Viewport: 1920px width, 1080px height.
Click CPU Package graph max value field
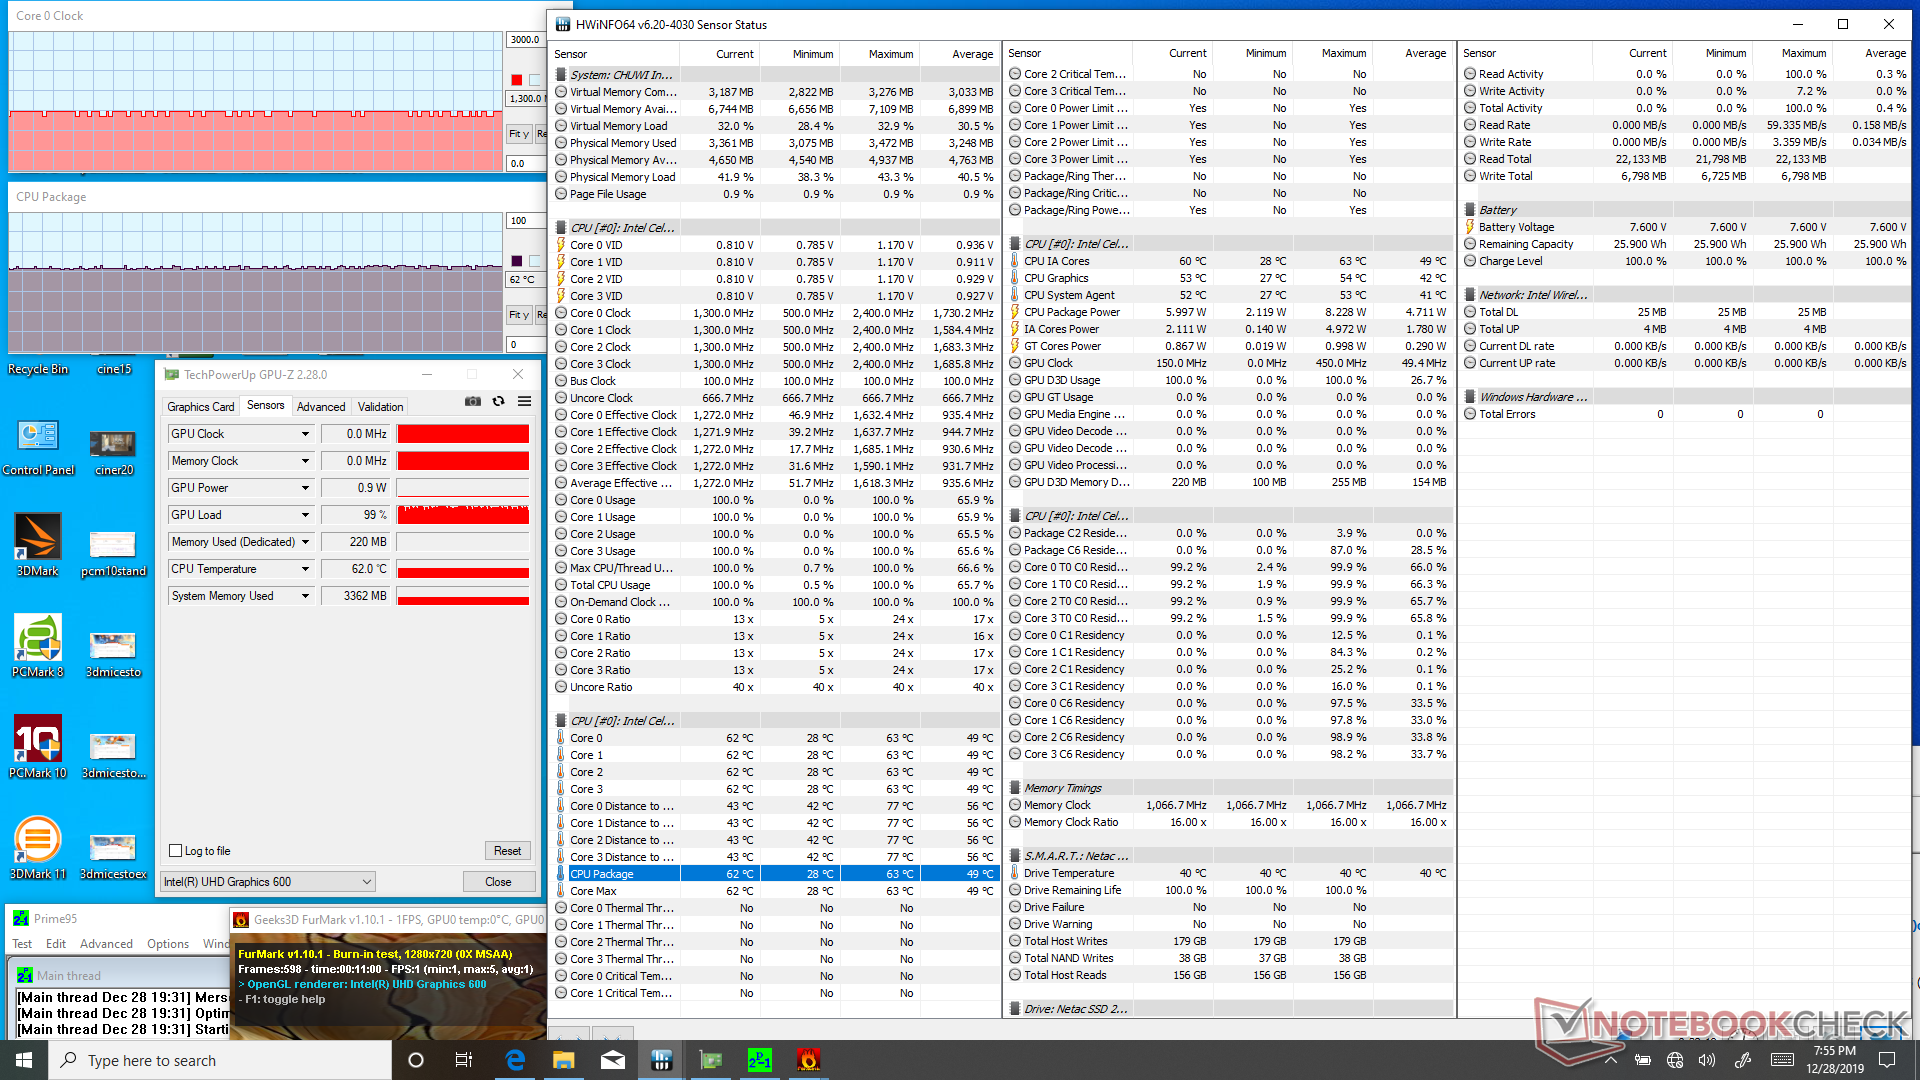point(527,221)
